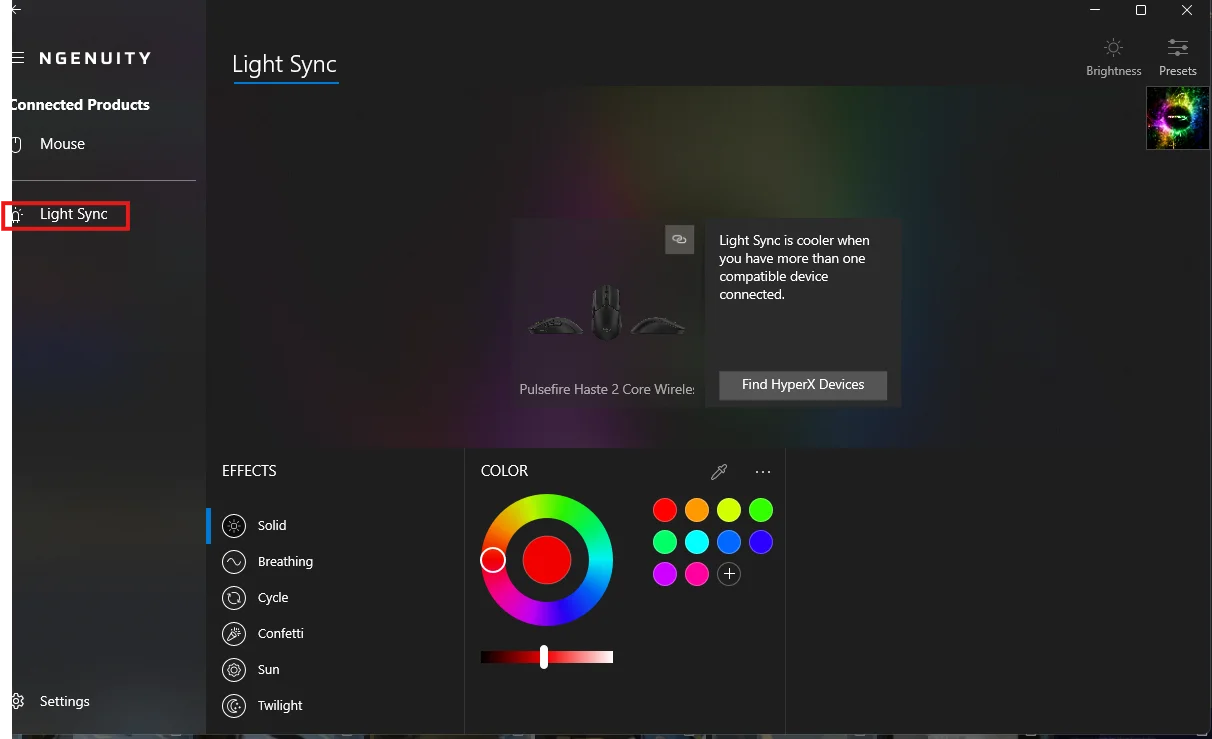
Task: Click the NGENUITY logo text
Action: pyautogui.click(x=95, y=58)
